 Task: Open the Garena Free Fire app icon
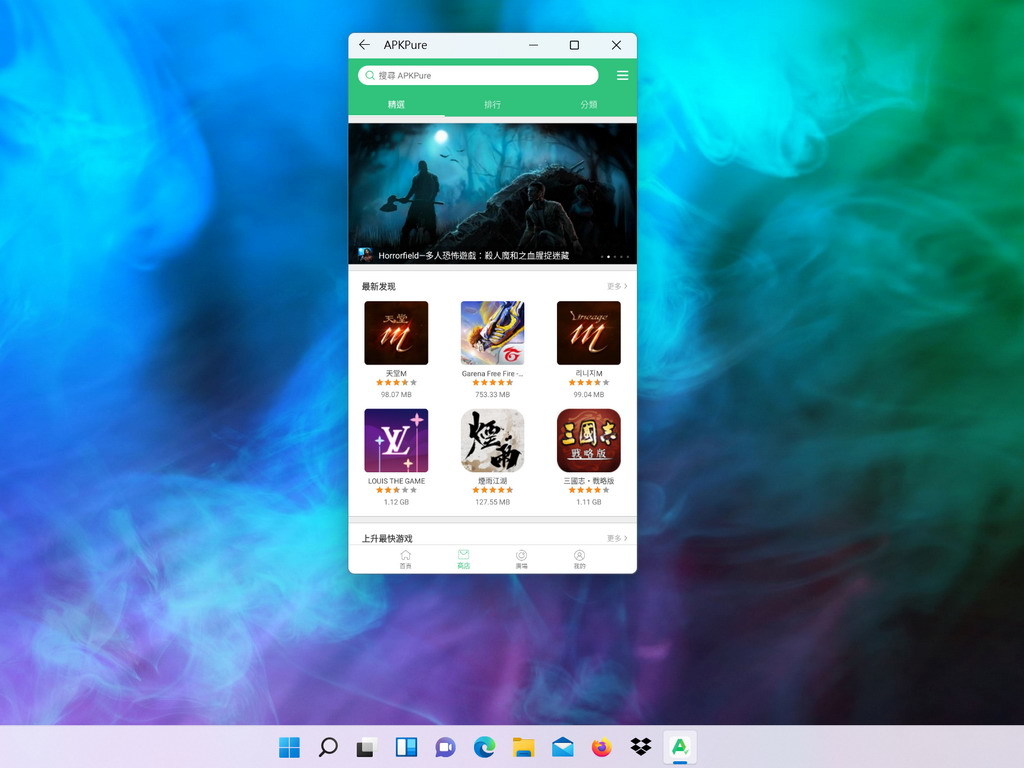click(492, 333)
